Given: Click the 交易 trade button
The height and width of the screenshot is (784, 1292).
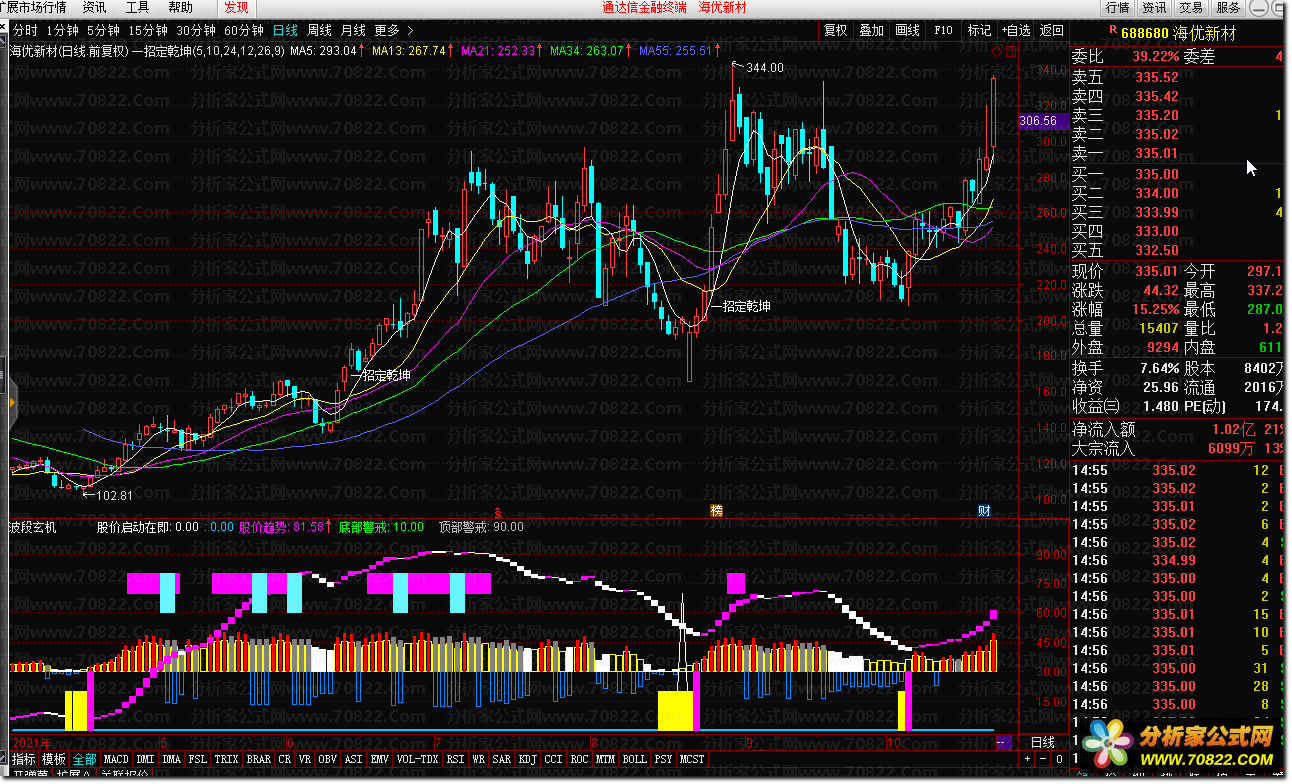Looking at the screenshot, I should click(x=1191, y=8).
